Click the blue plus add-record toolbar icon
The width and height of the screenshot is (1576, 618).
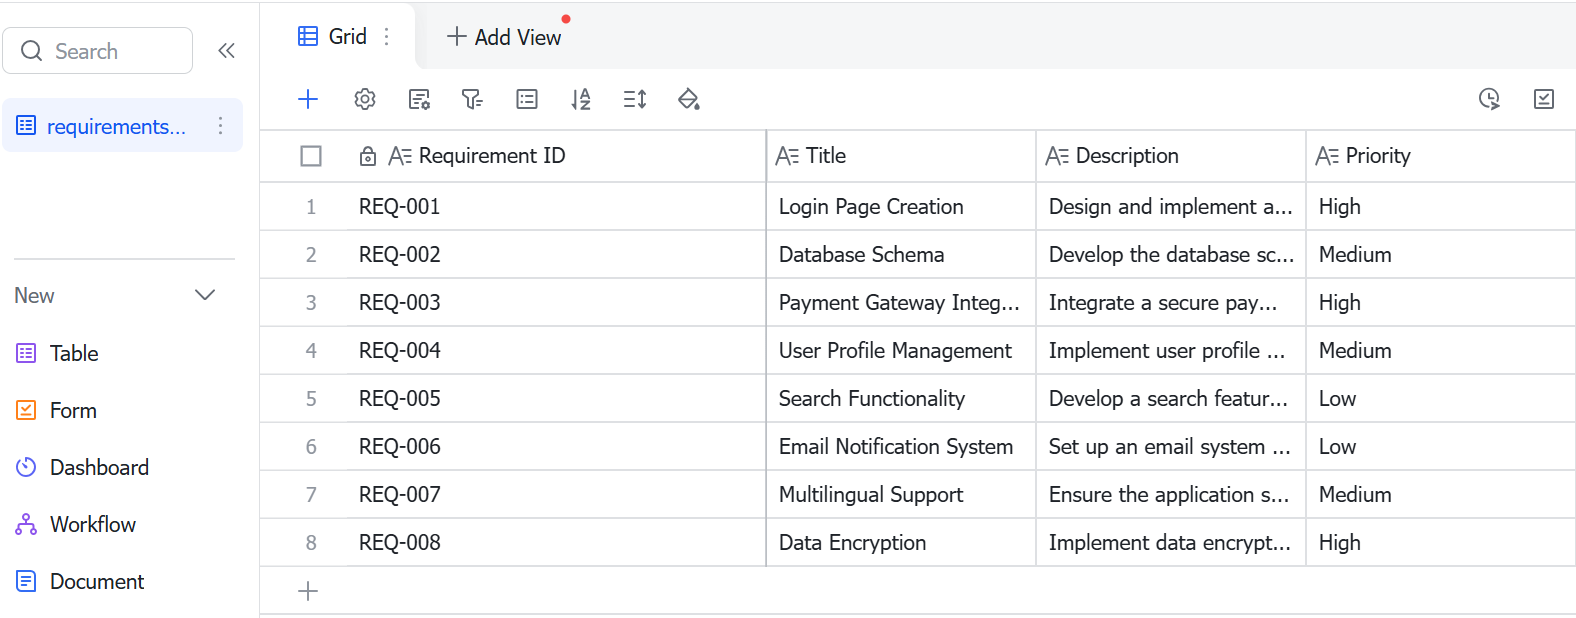pos(308,99)
